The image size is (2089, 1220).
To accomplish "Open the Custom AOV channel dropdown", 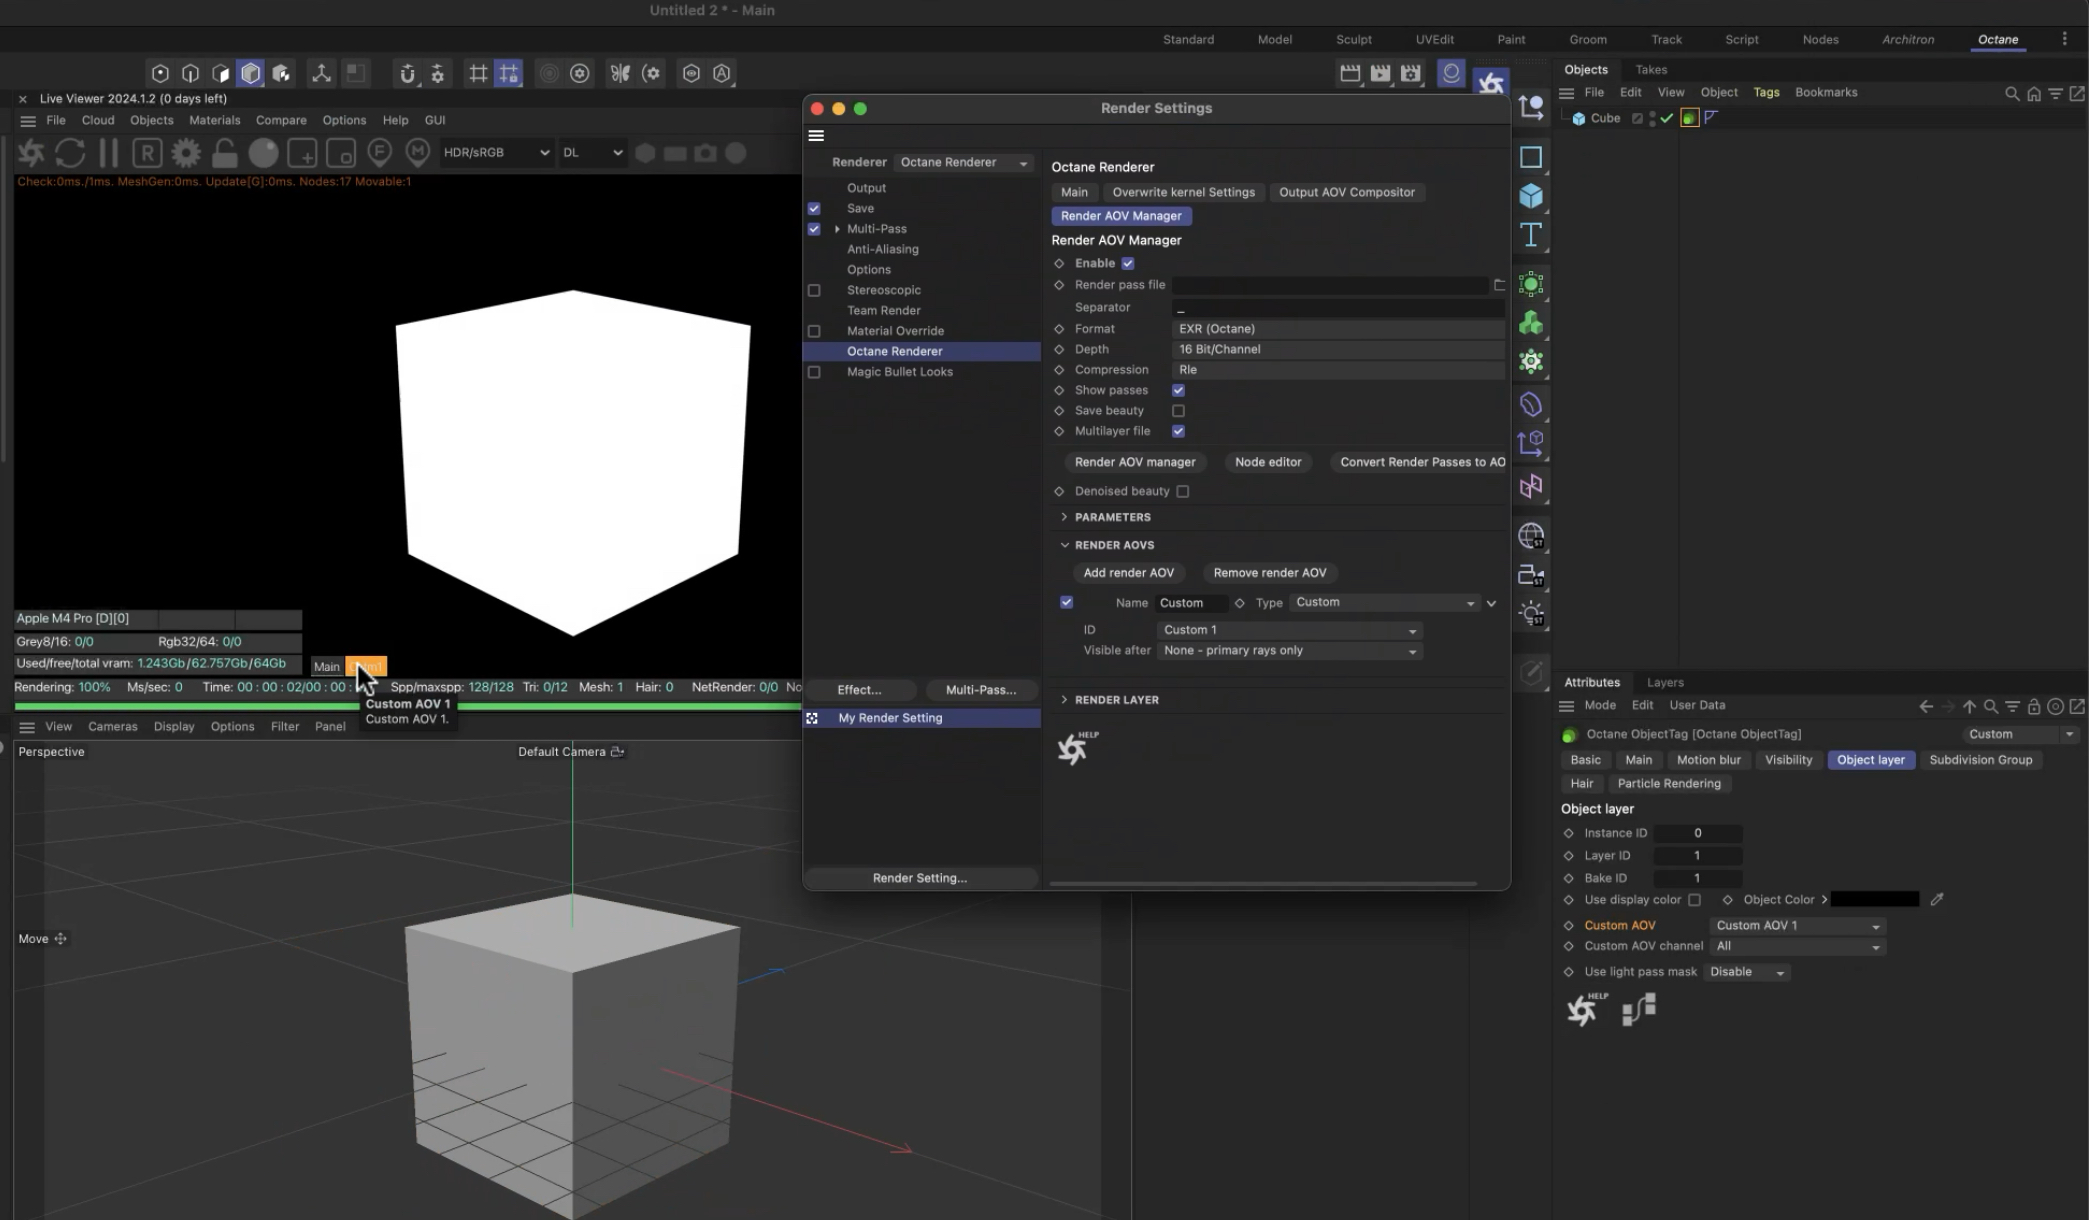I will pyautogui.click(x=1797, y=946).
